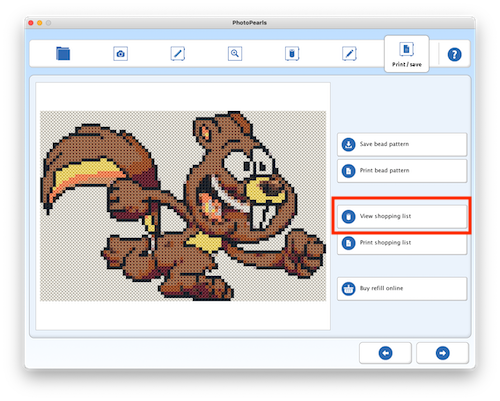Click Print shopping list button
This screenshot has width=500, height=401.
coord(402,243)
